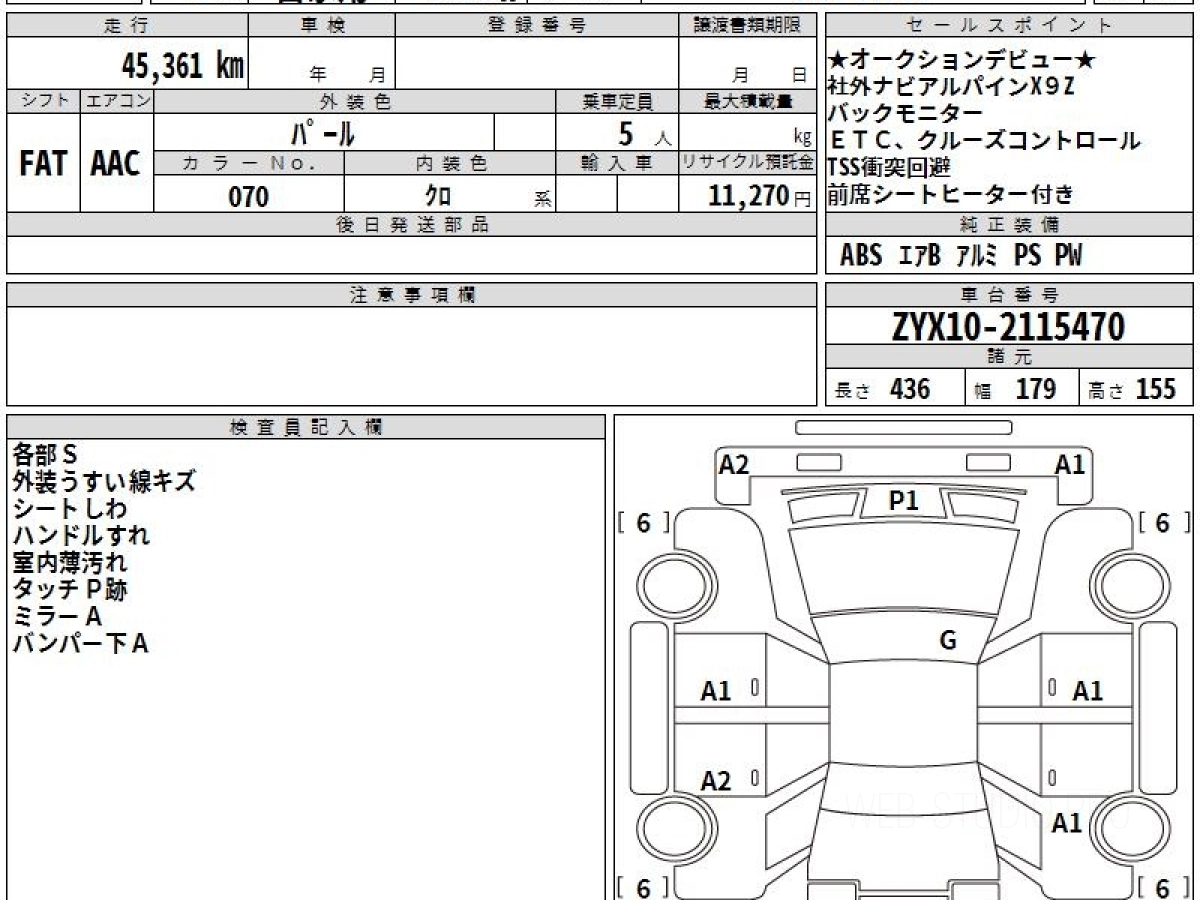This screenshot has width=1200, height=900.
Task: Select the ETC、クルーズコントロール line
Action: click(x=985, y=140)
